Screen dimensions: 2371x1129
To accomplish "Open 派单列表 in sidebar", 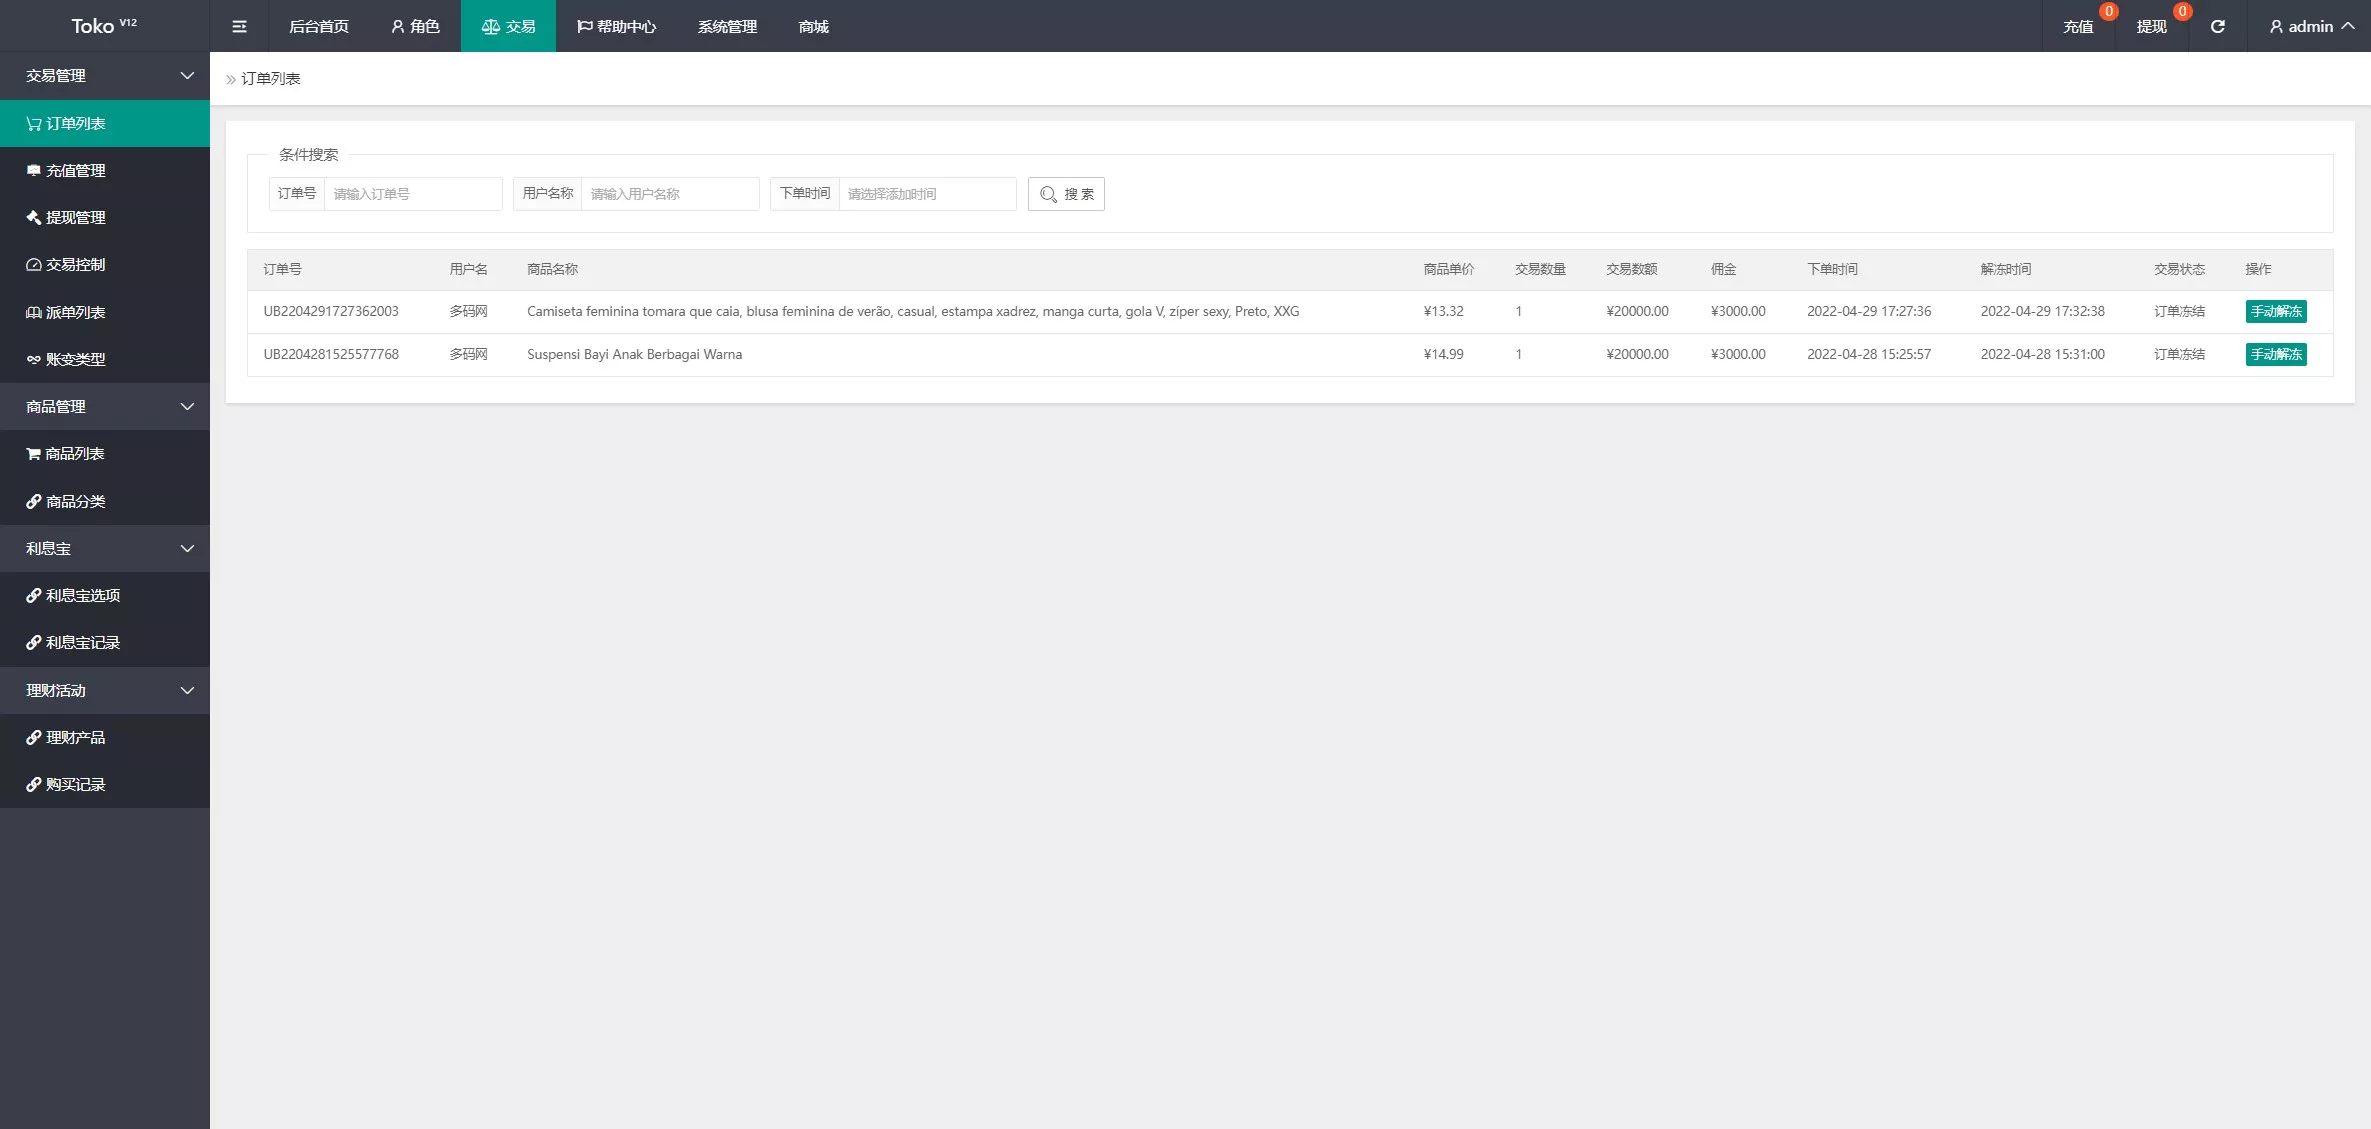I will click(75, 312).
